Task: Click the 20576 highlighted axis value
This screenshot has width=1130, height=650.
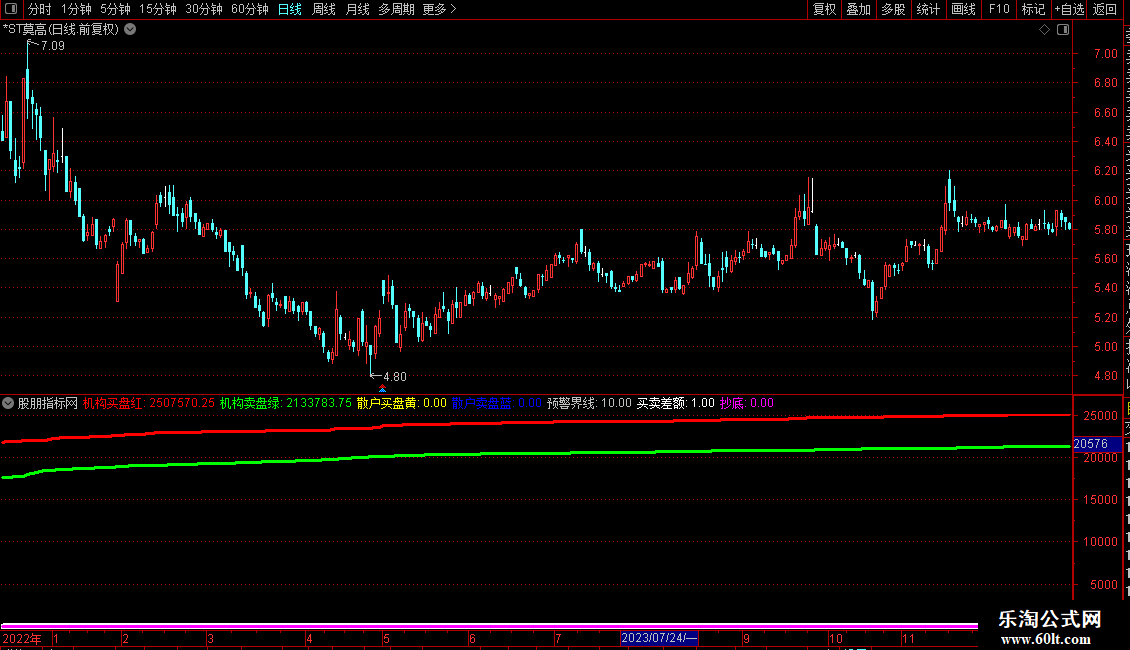Action: [x=1096, y=444]
